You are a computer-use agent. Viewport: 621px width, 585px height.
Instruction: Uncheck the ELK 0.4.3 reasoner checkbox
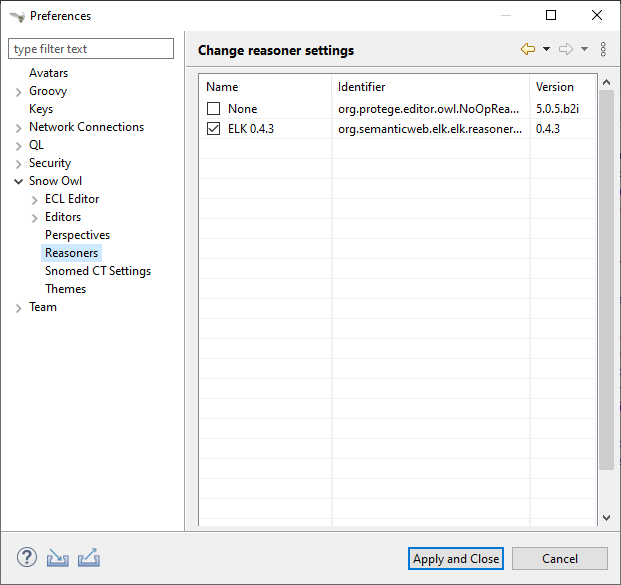213,129
